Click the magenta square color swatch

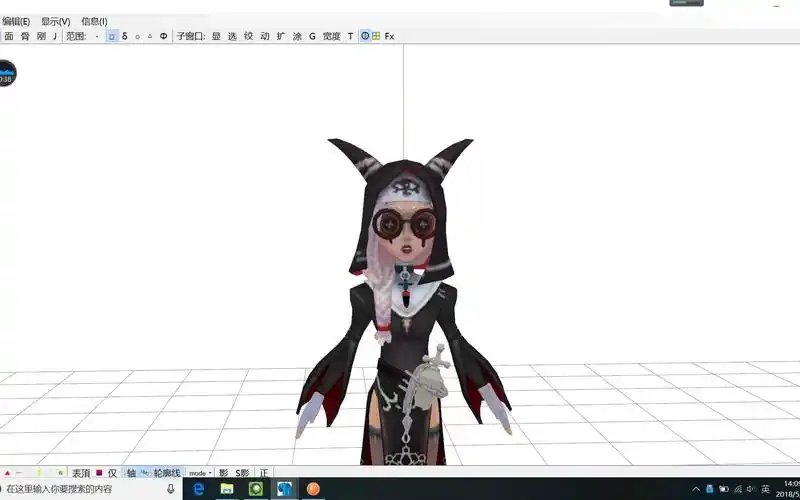(x=99, y=472)
